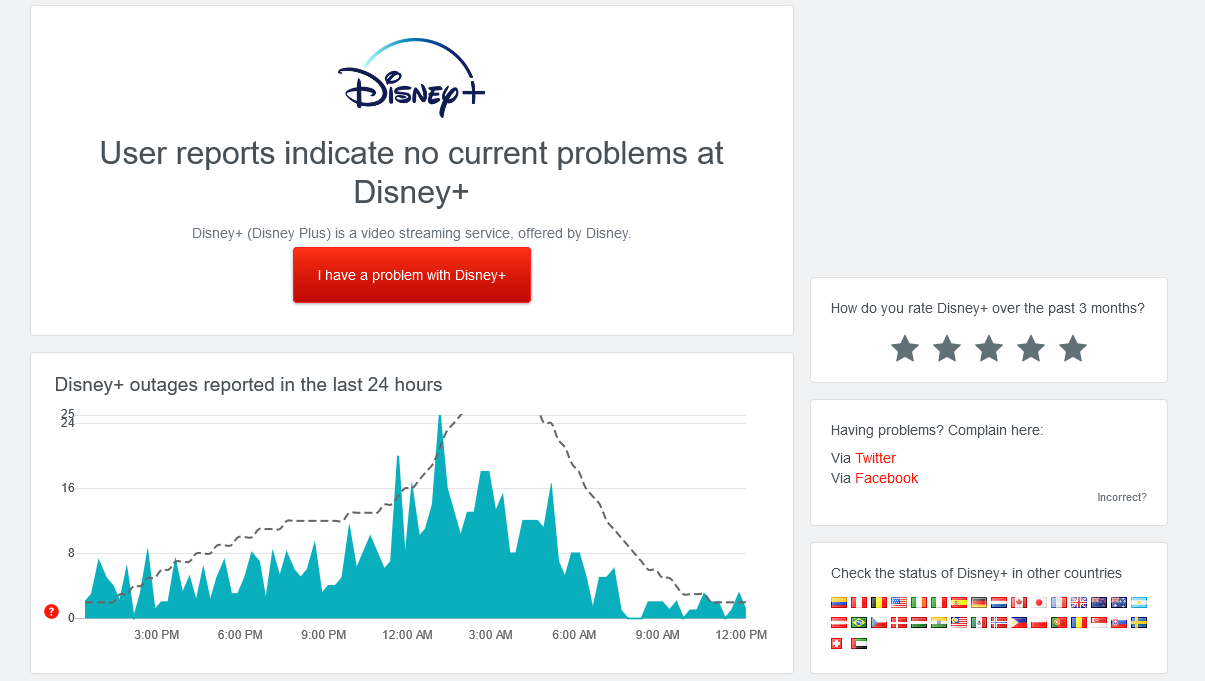This screenshot has height=681, width=1205.
Task: Choose the Mexico flag
Action: 979,622
